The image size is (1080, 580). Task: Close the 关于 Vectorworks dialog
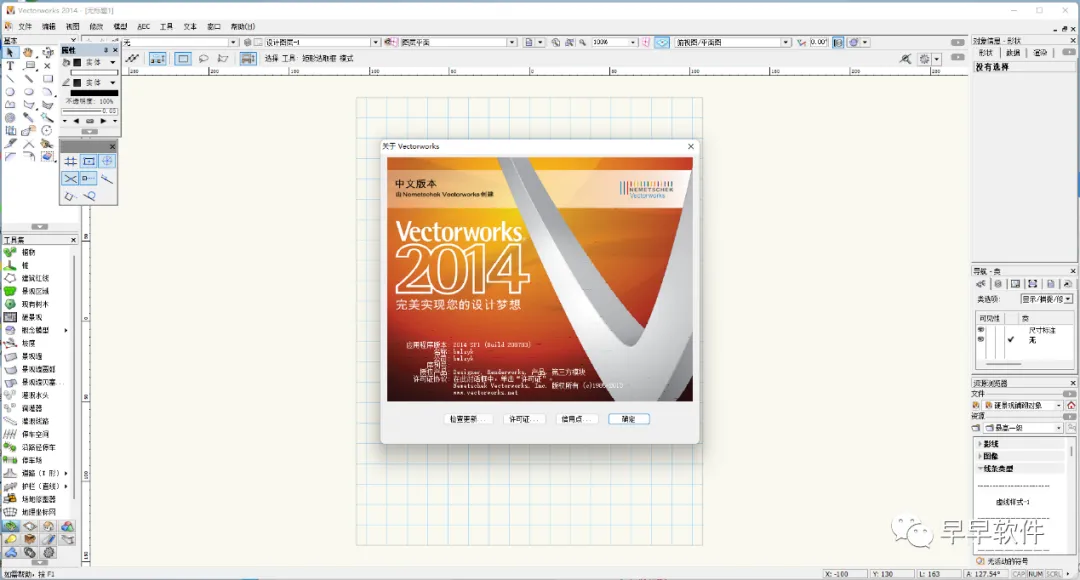(x=691, y=146)
